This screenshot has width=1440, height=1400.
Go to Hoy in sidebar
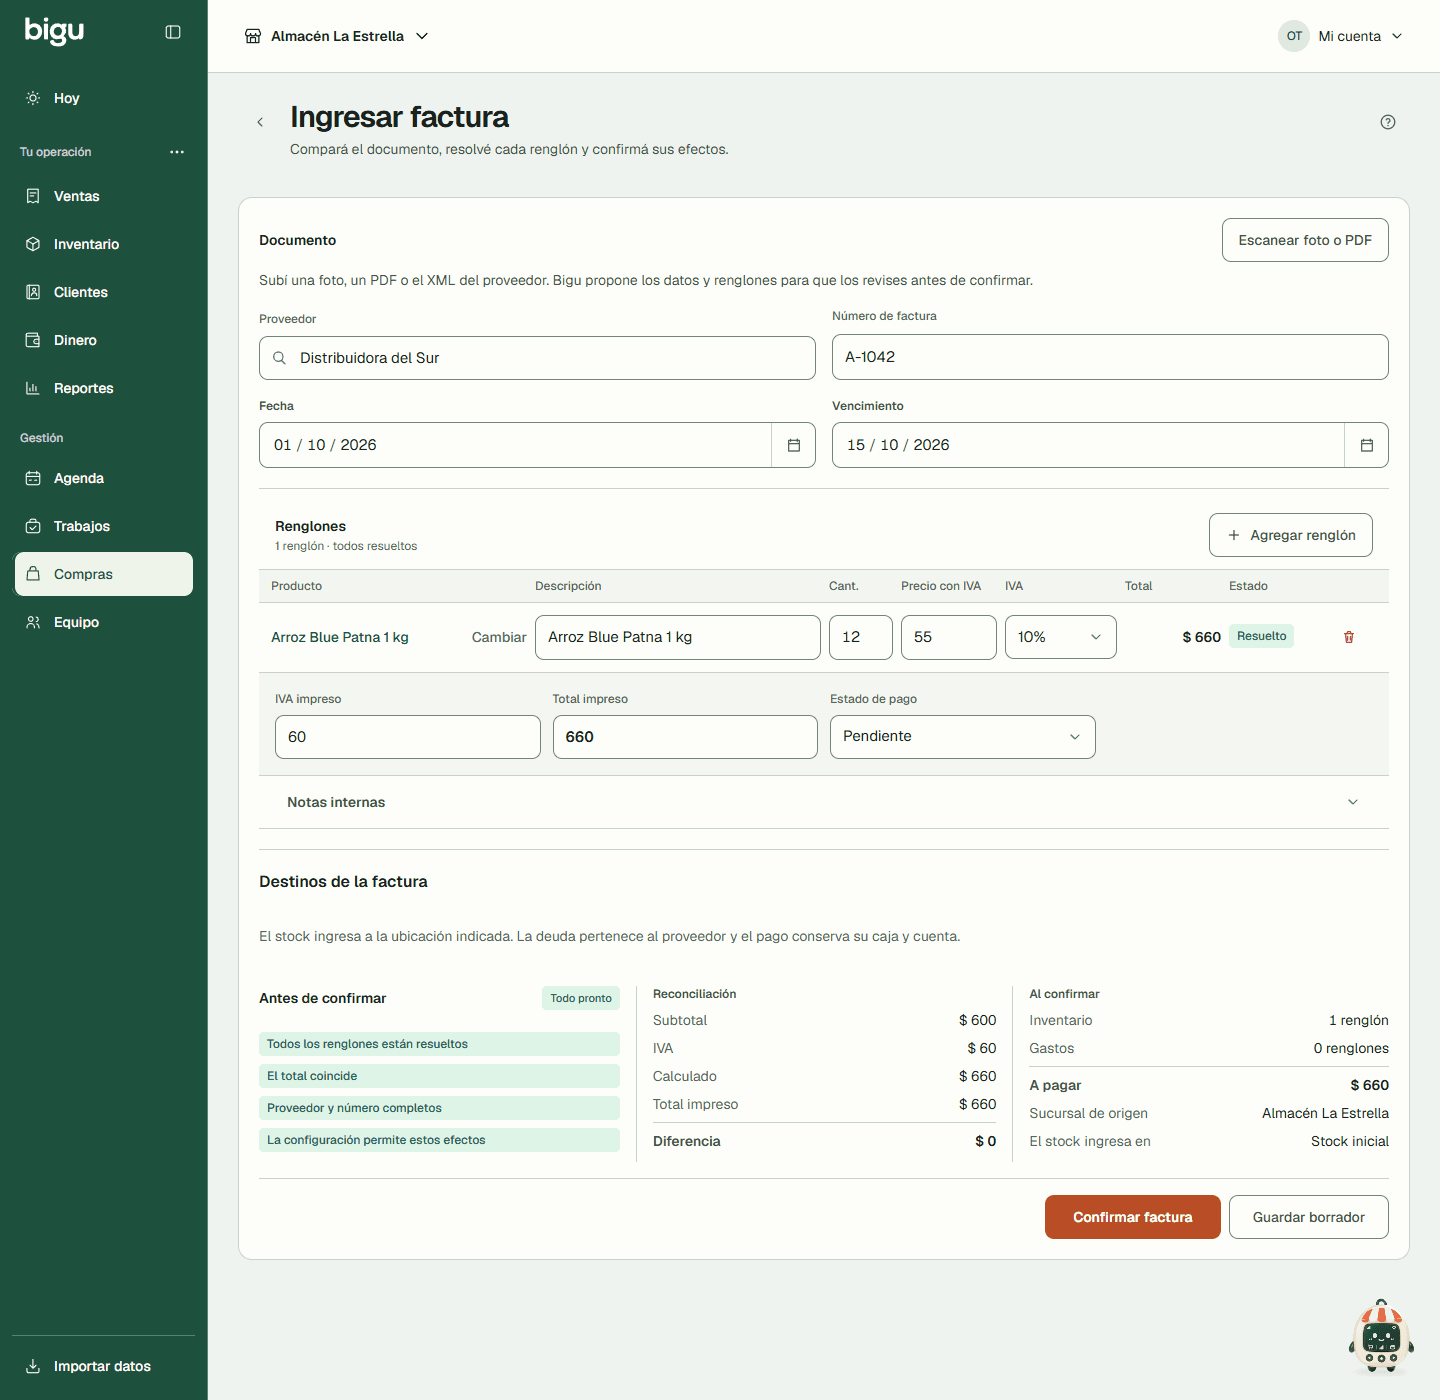104,98
